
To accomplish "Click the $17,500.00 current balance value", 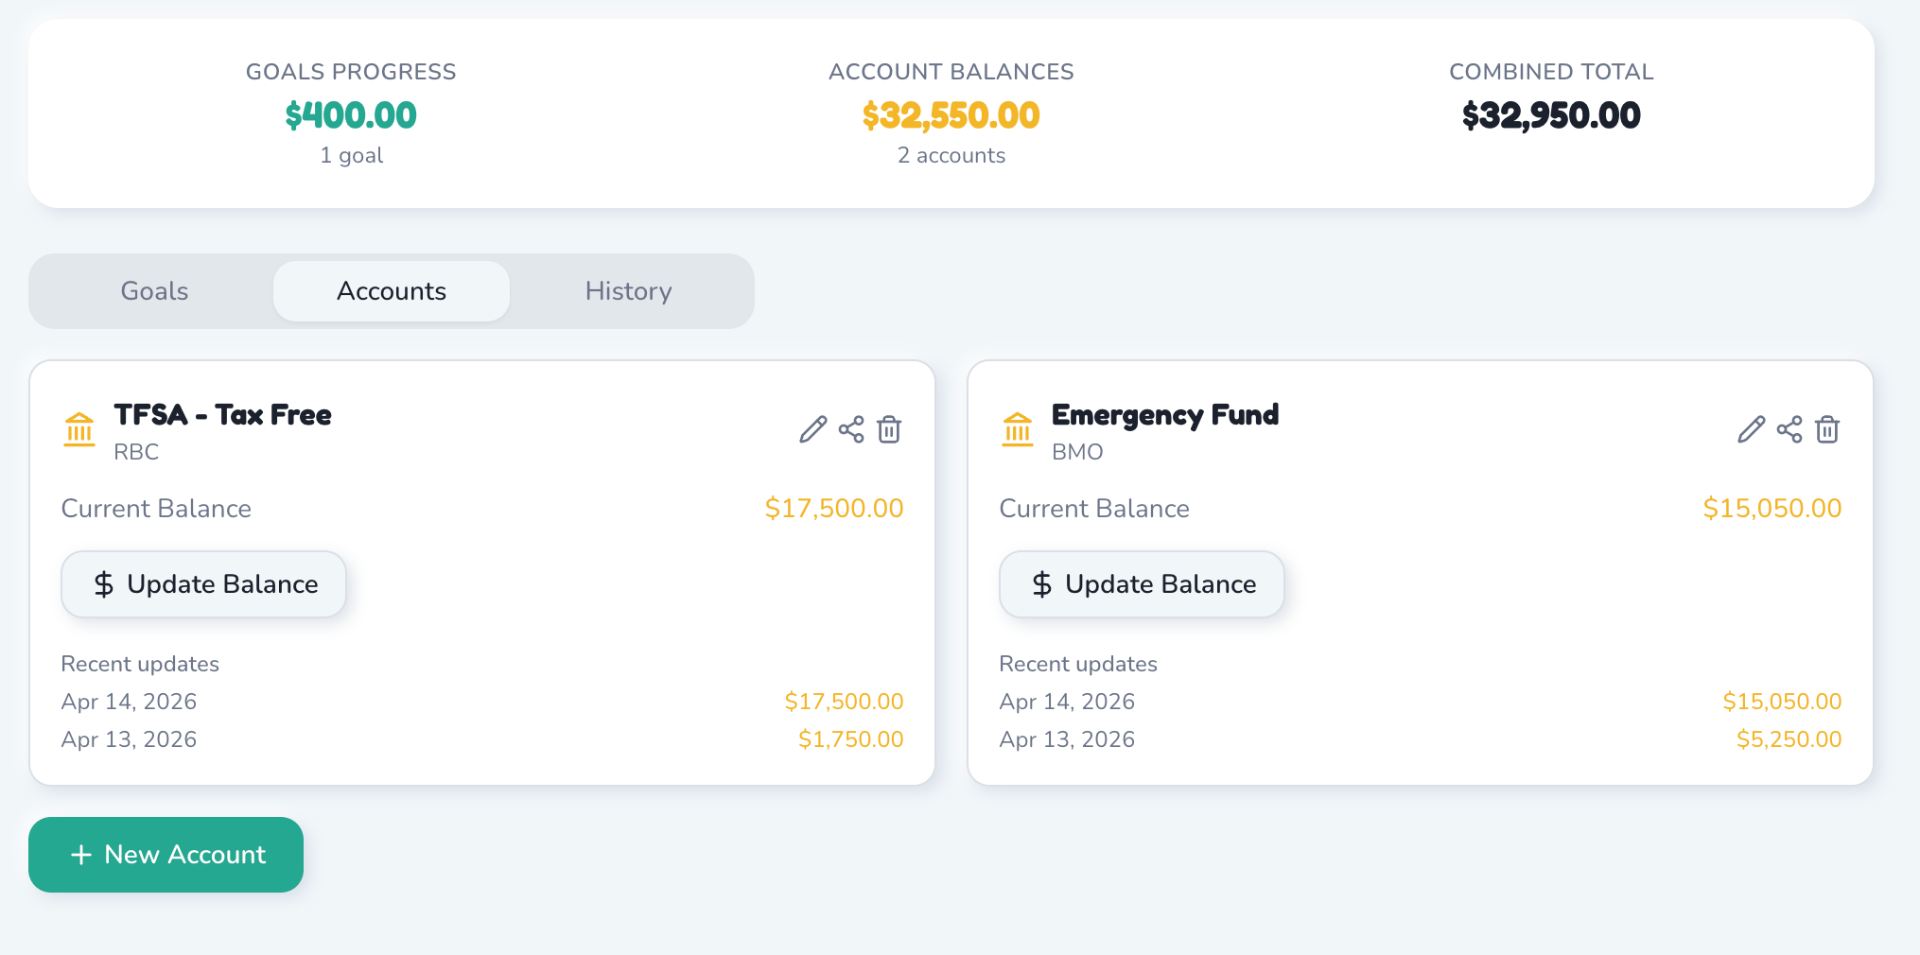I will (834, 508).
